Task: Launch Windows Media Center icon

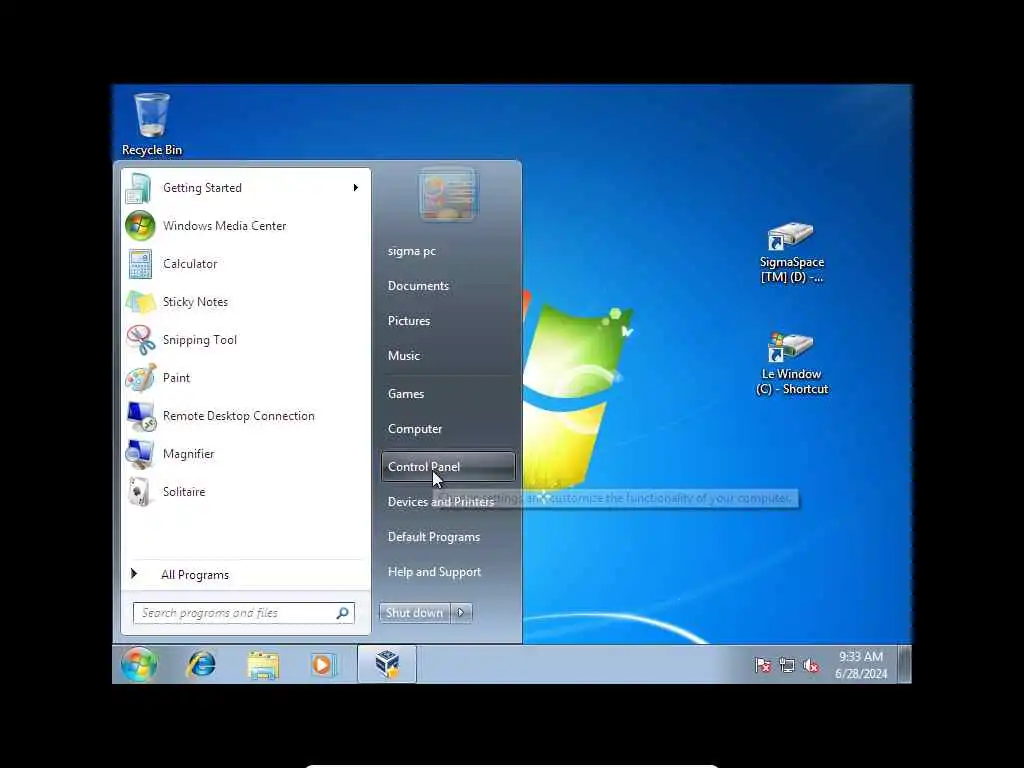Action: 140,226
